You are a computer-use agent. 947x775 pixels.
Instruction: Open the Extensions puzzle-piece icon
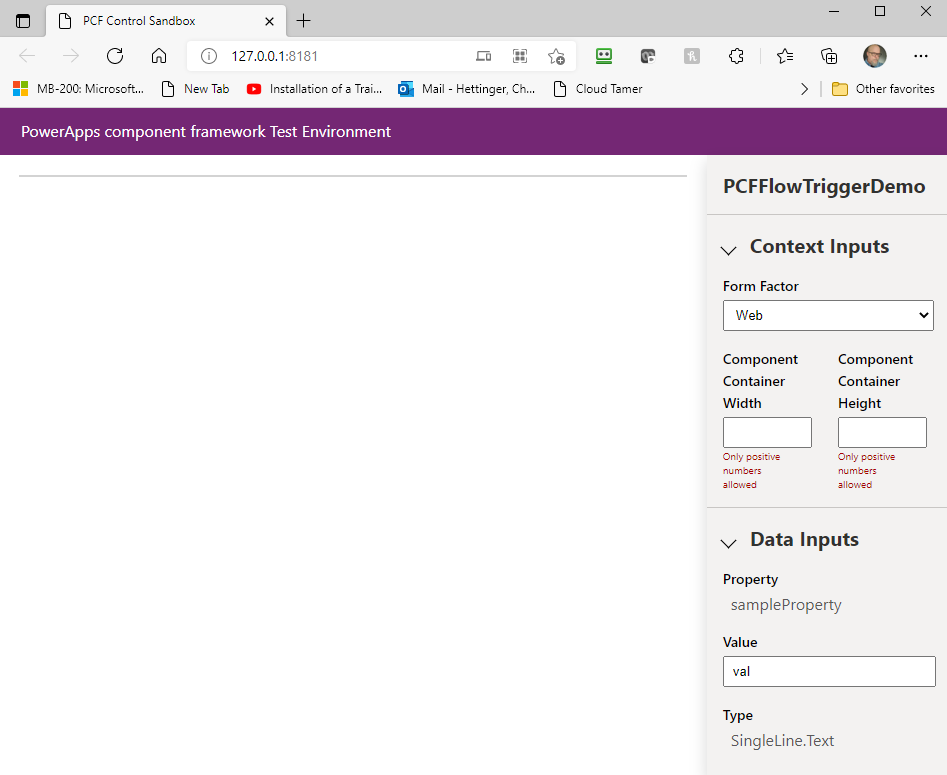736,56
